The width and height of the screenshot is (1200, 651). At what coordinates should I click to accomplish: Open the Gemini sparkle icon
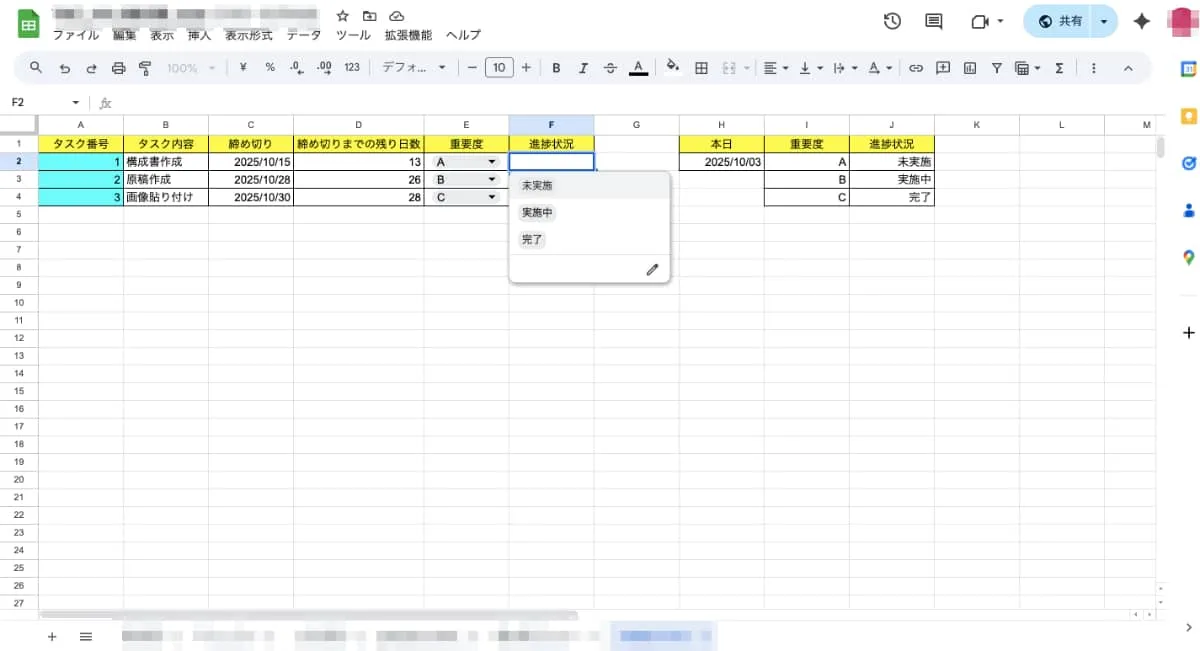pyautogui.click(x=1141, y=21)
